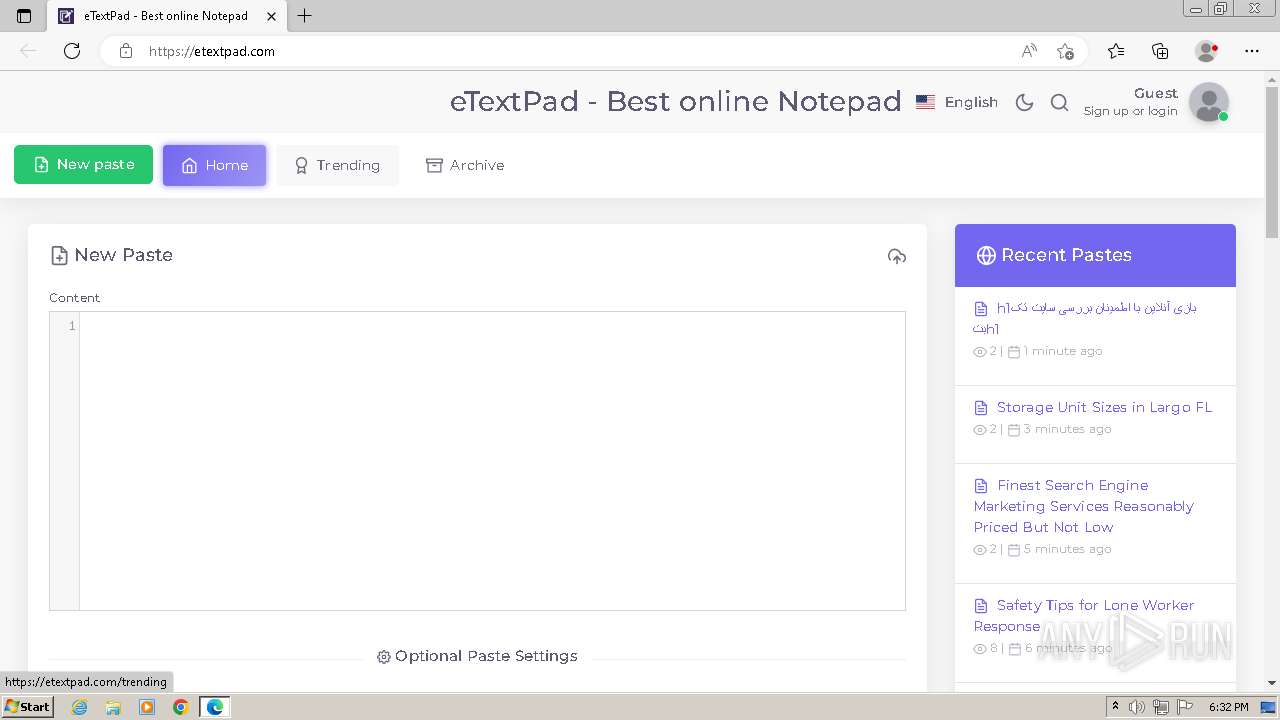Click the New Paste heading document icon
Viewport: 1280px width, 720px height.
[x=59, y=256]
